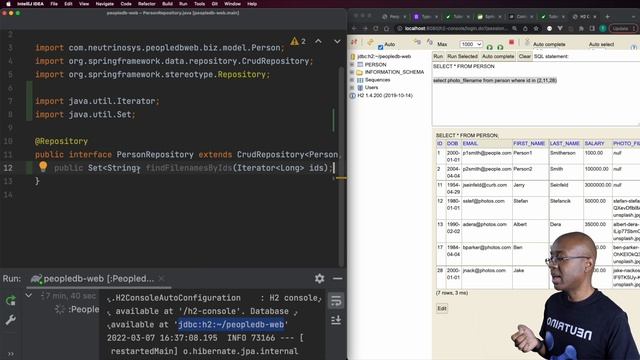The image size is (640, 360).
Task: Click inside the SQL statement text area
Action: pos(536,94)
